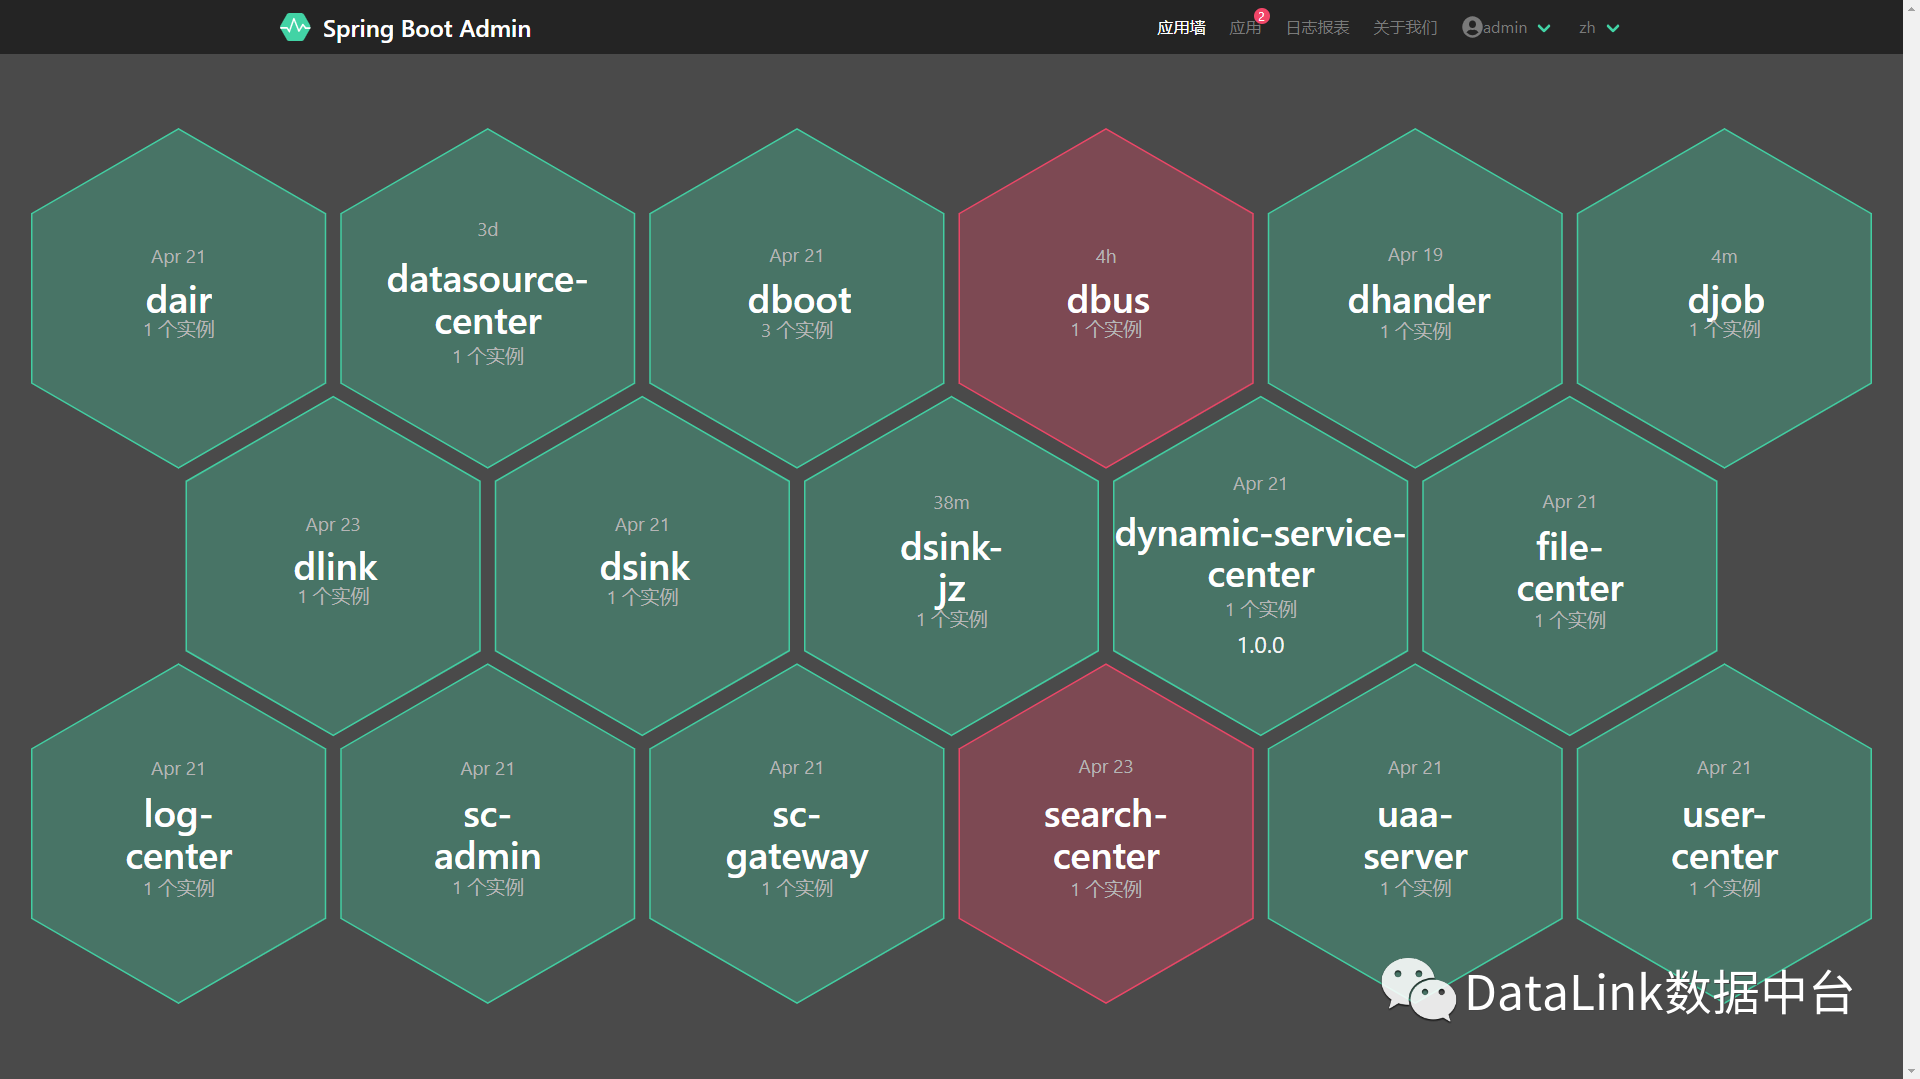Open the 日志报表 nav tab
This screenshot has width=1920, height=1079.
(1317, 28)
